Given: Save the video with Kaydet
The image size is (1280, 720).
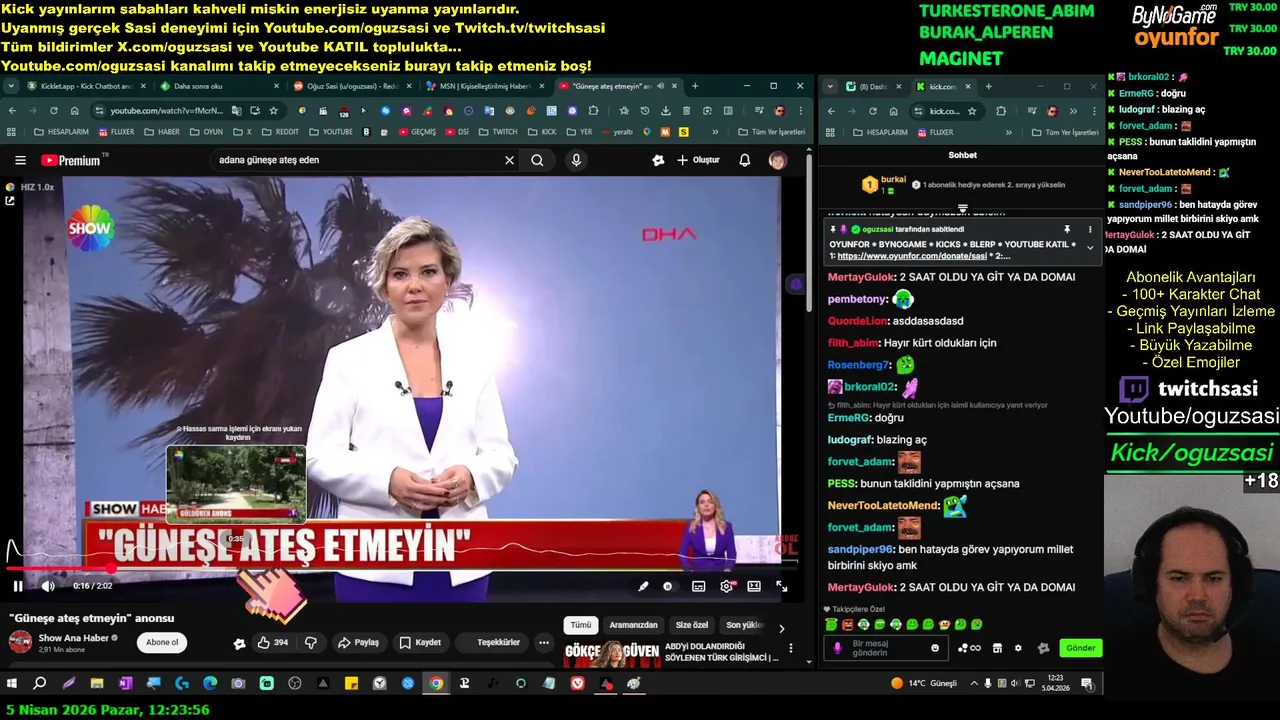Looking at the screenshot, I should (x=420, y=642).
